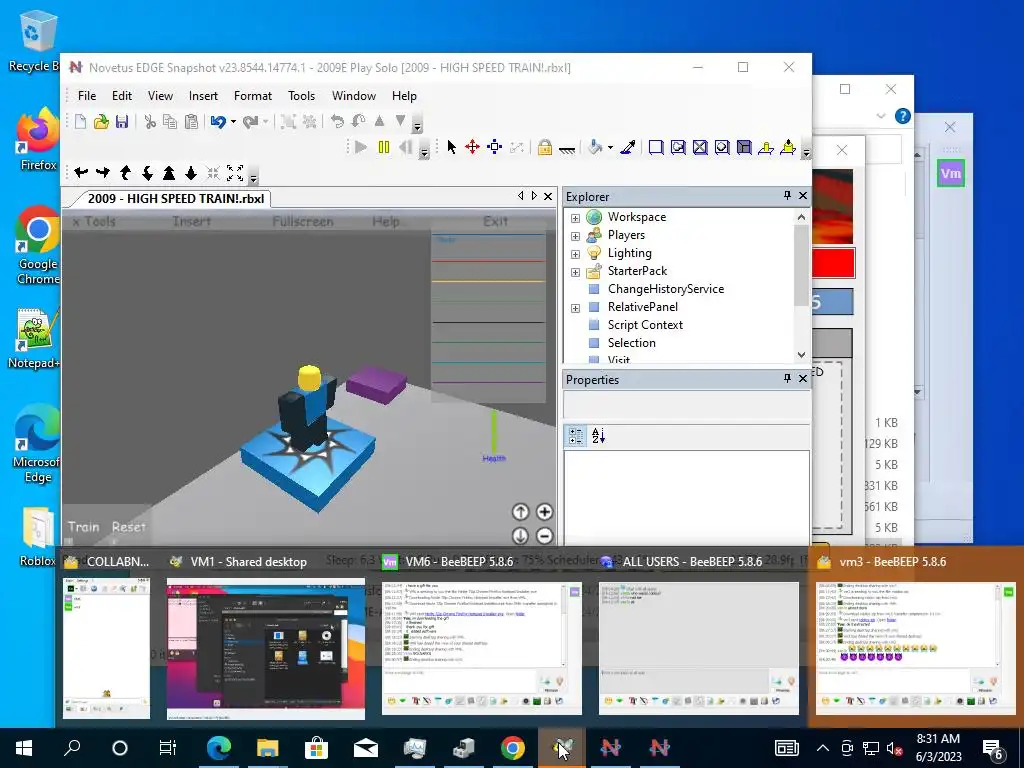Open the Insert menu
1024x768 pixels.
click(x=203, y=95)
